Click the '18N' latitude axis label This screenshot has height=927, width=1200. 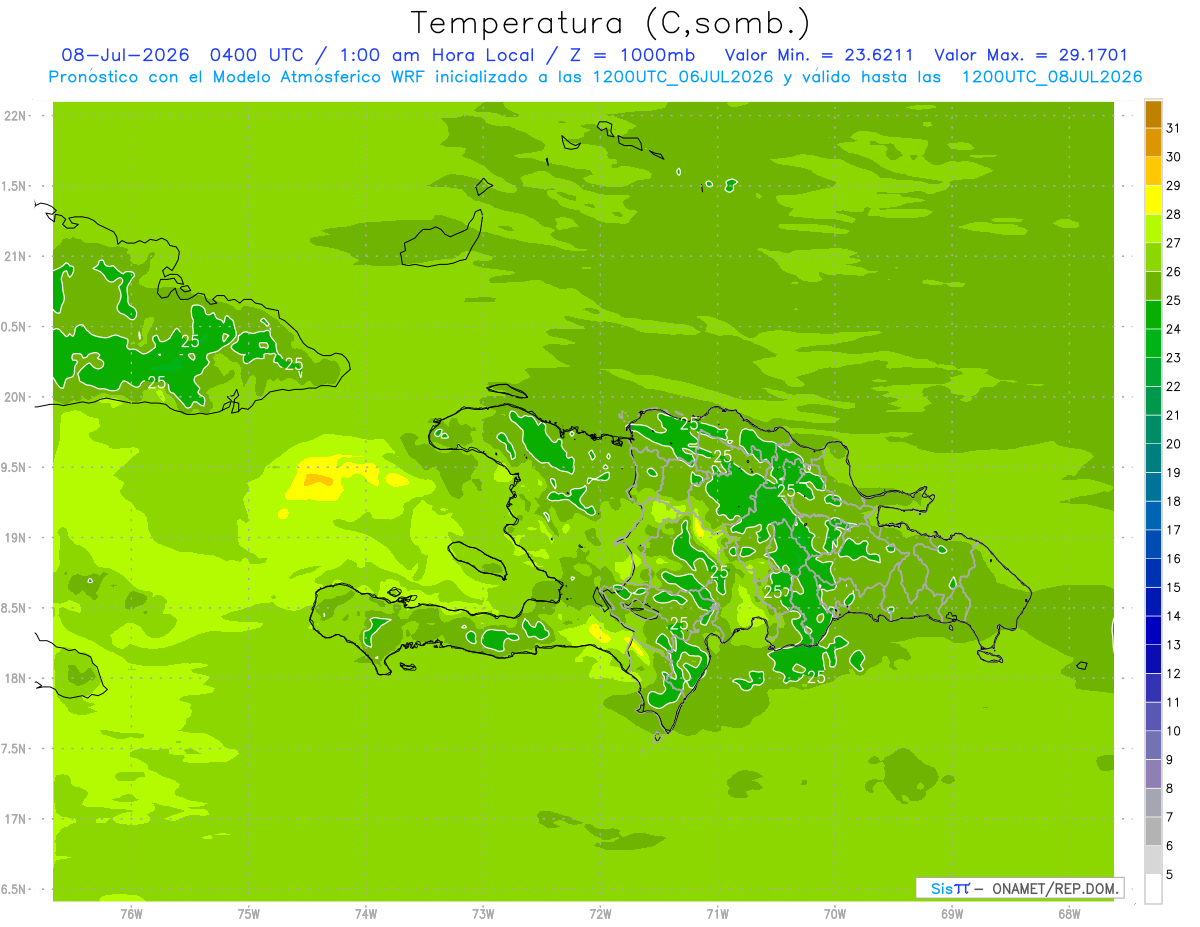15,678
